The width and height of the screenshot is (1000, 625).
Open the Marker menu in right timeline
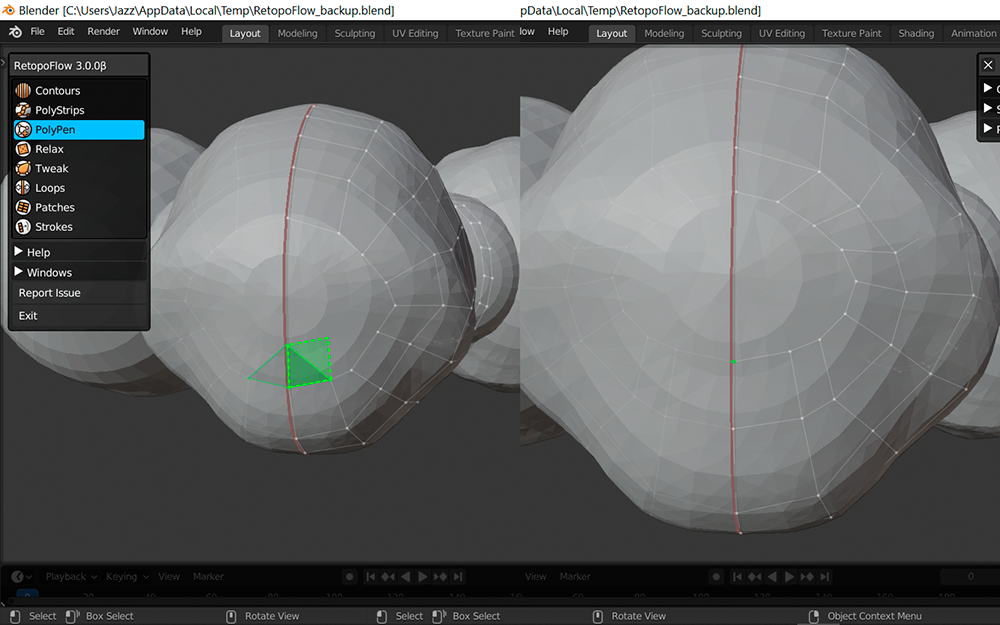575,577
